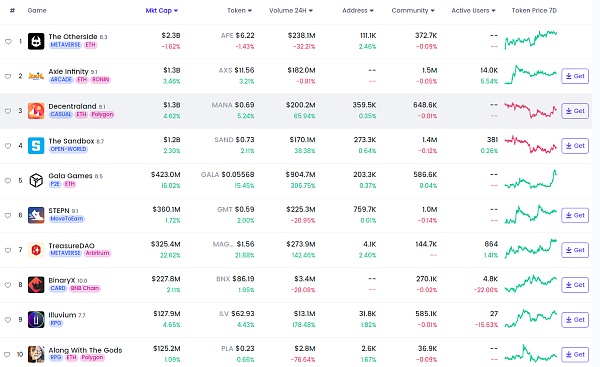Open the Decentraland game icon
The width and height of the screenshot is (600, 367).
point(36,111)
